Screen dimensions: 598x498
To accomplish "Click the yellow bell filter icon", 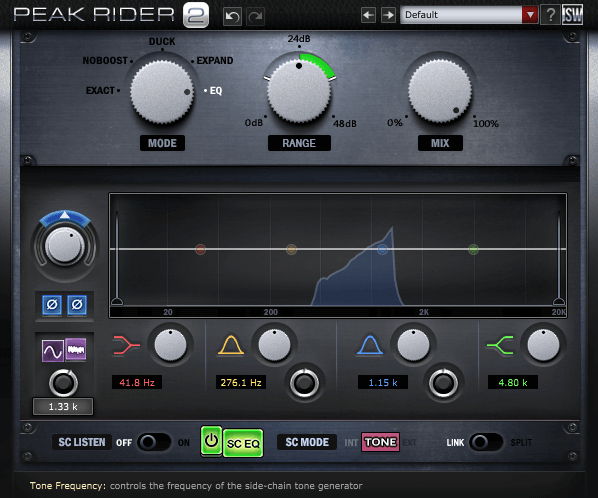I will click(231, 345).
